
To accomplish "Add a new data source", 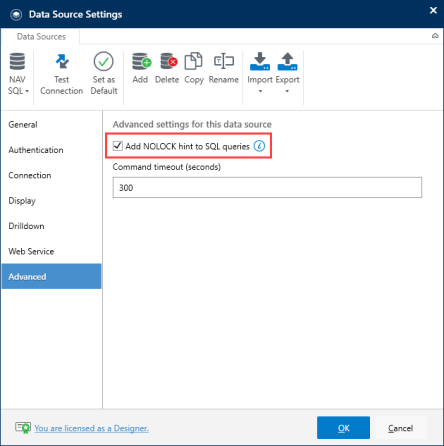I will coord(141,68).
